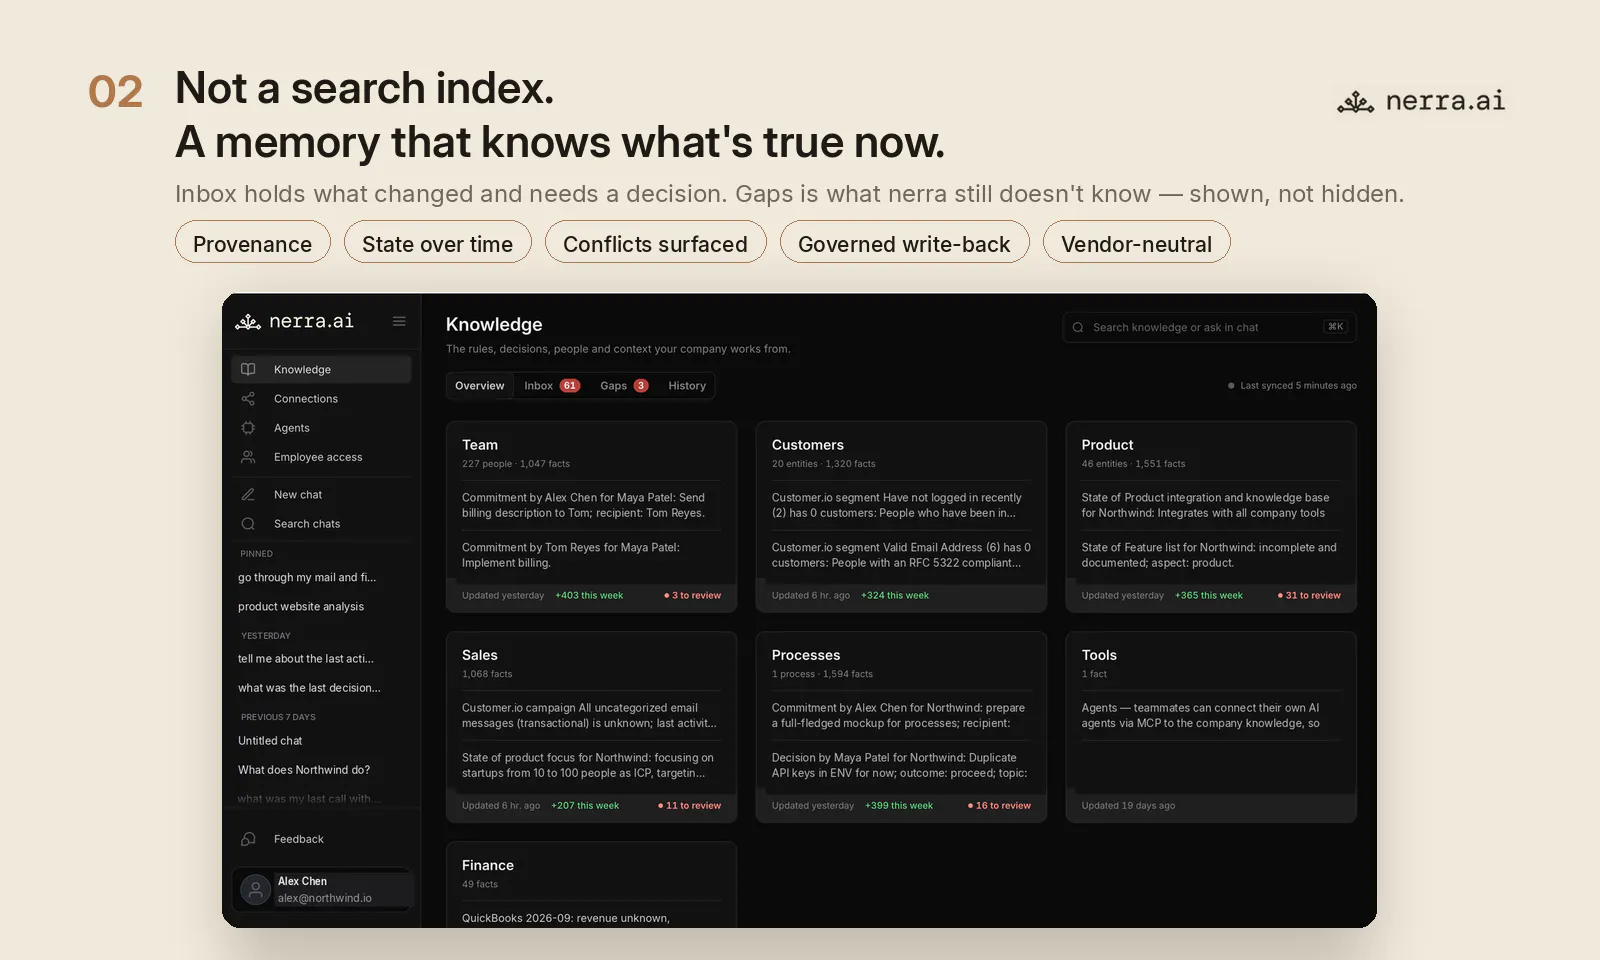Image resolution: width=1600 pixels, height=960 pixels.
Task: Click the 'Conflicts surfaced' pill tag
Action: (x=656, y=242)
